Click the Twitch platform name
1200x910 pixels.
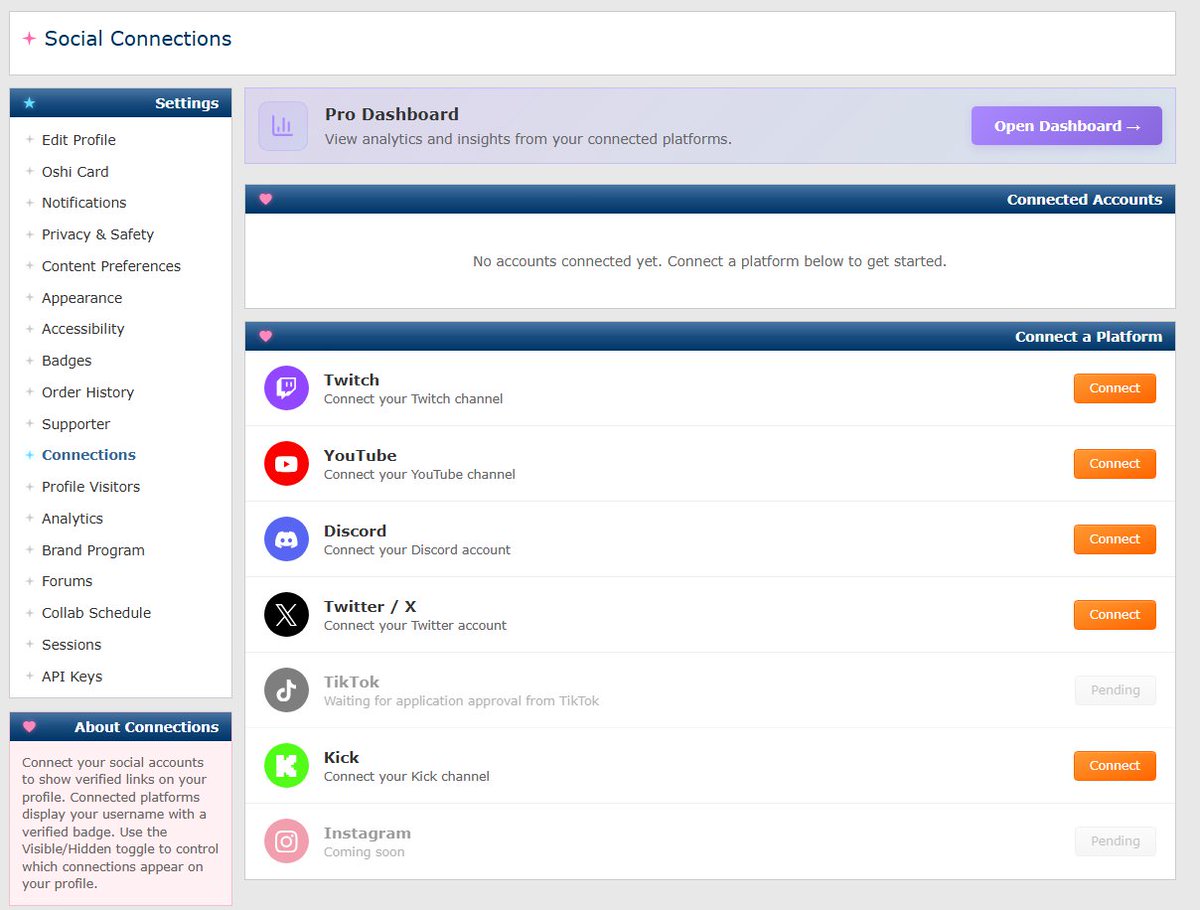352,380
